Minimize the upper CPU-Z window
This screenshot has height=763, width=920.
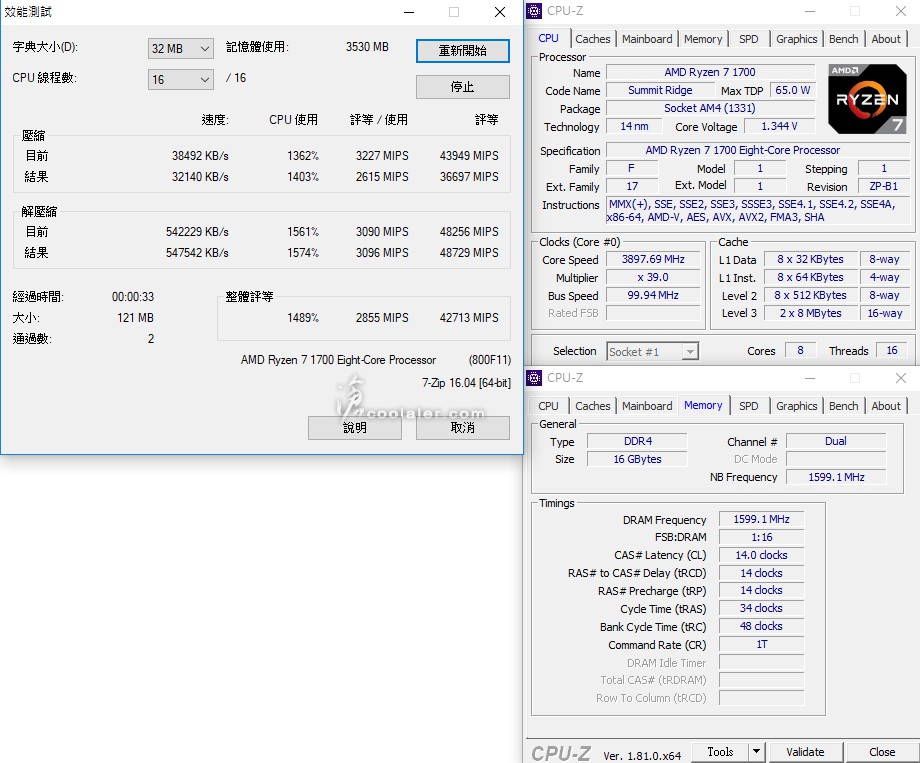coord(810,11)
